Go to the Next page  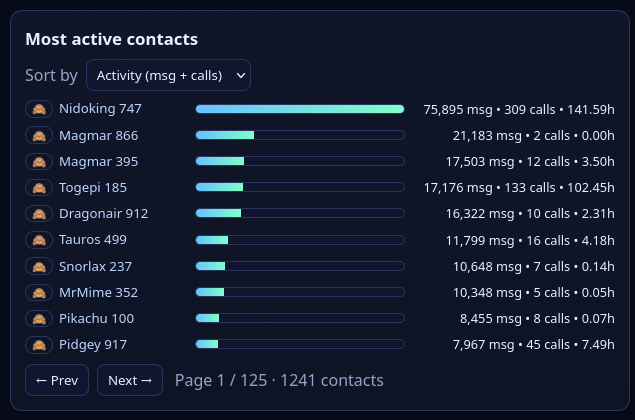click(x=130, y=380)
